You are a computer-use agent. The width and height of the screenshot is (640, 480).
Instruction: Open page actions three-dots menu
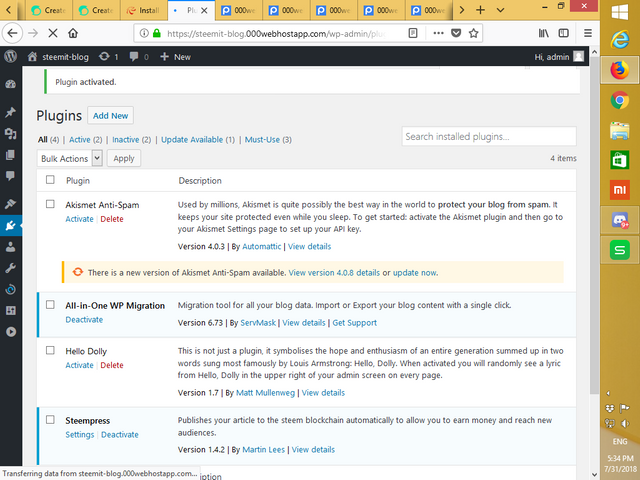[438, 33]
